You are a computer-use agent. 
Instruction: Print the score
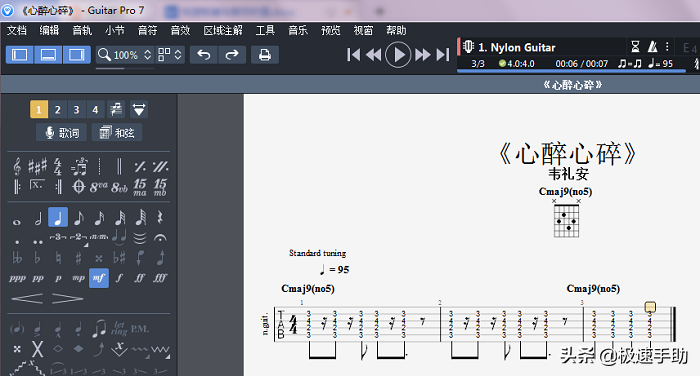[265, 55]
